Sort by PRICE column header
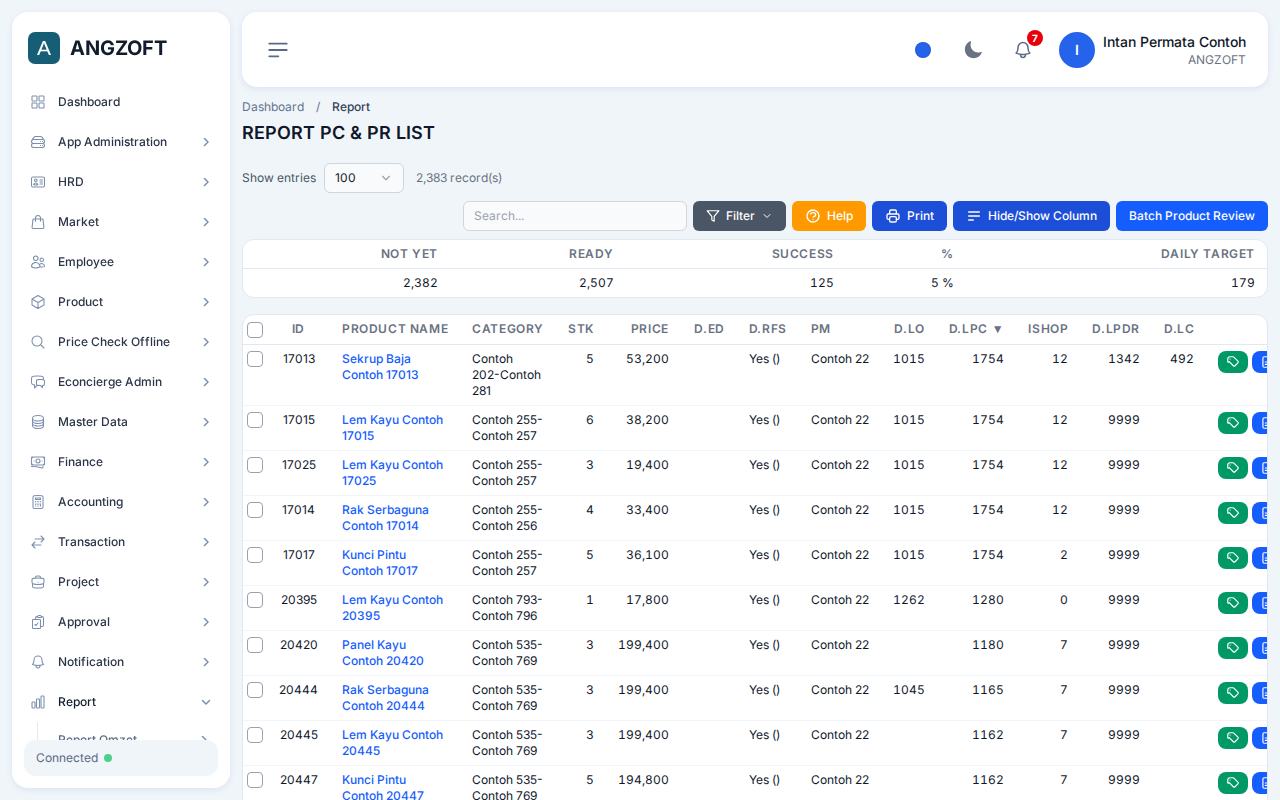 (x=649, y=329)
